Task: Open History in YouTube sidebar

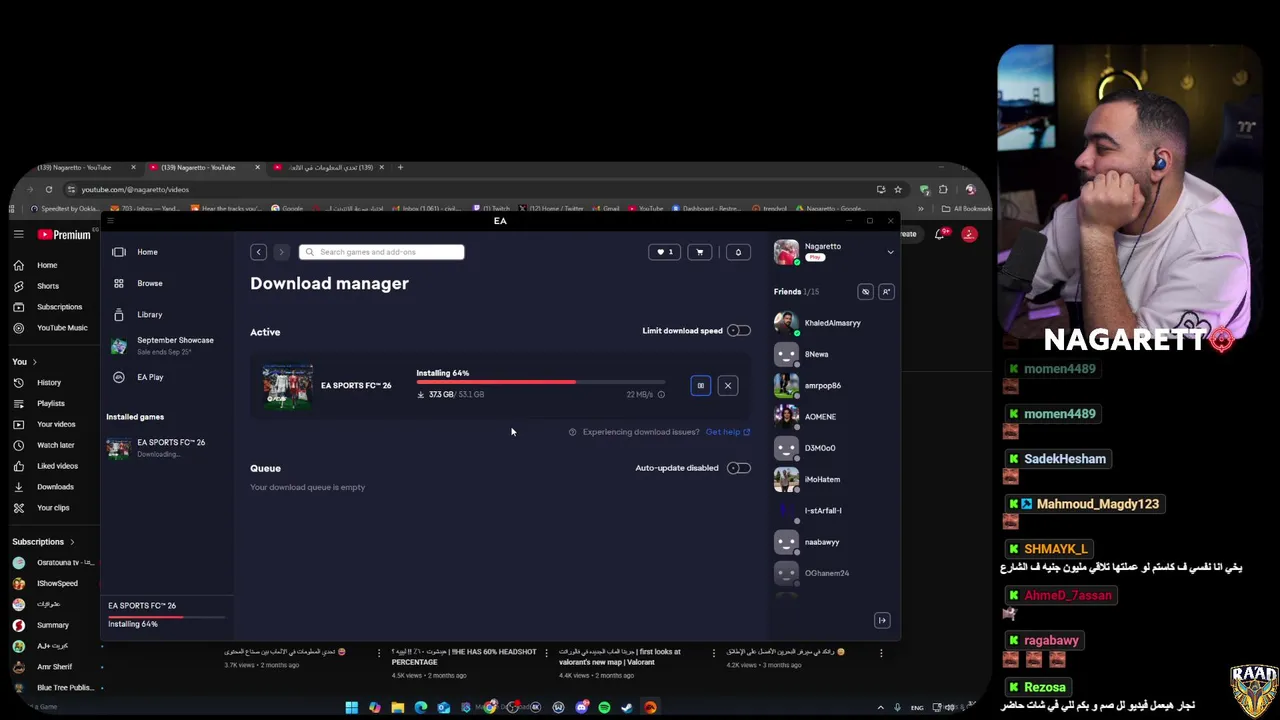Action: 49,383
